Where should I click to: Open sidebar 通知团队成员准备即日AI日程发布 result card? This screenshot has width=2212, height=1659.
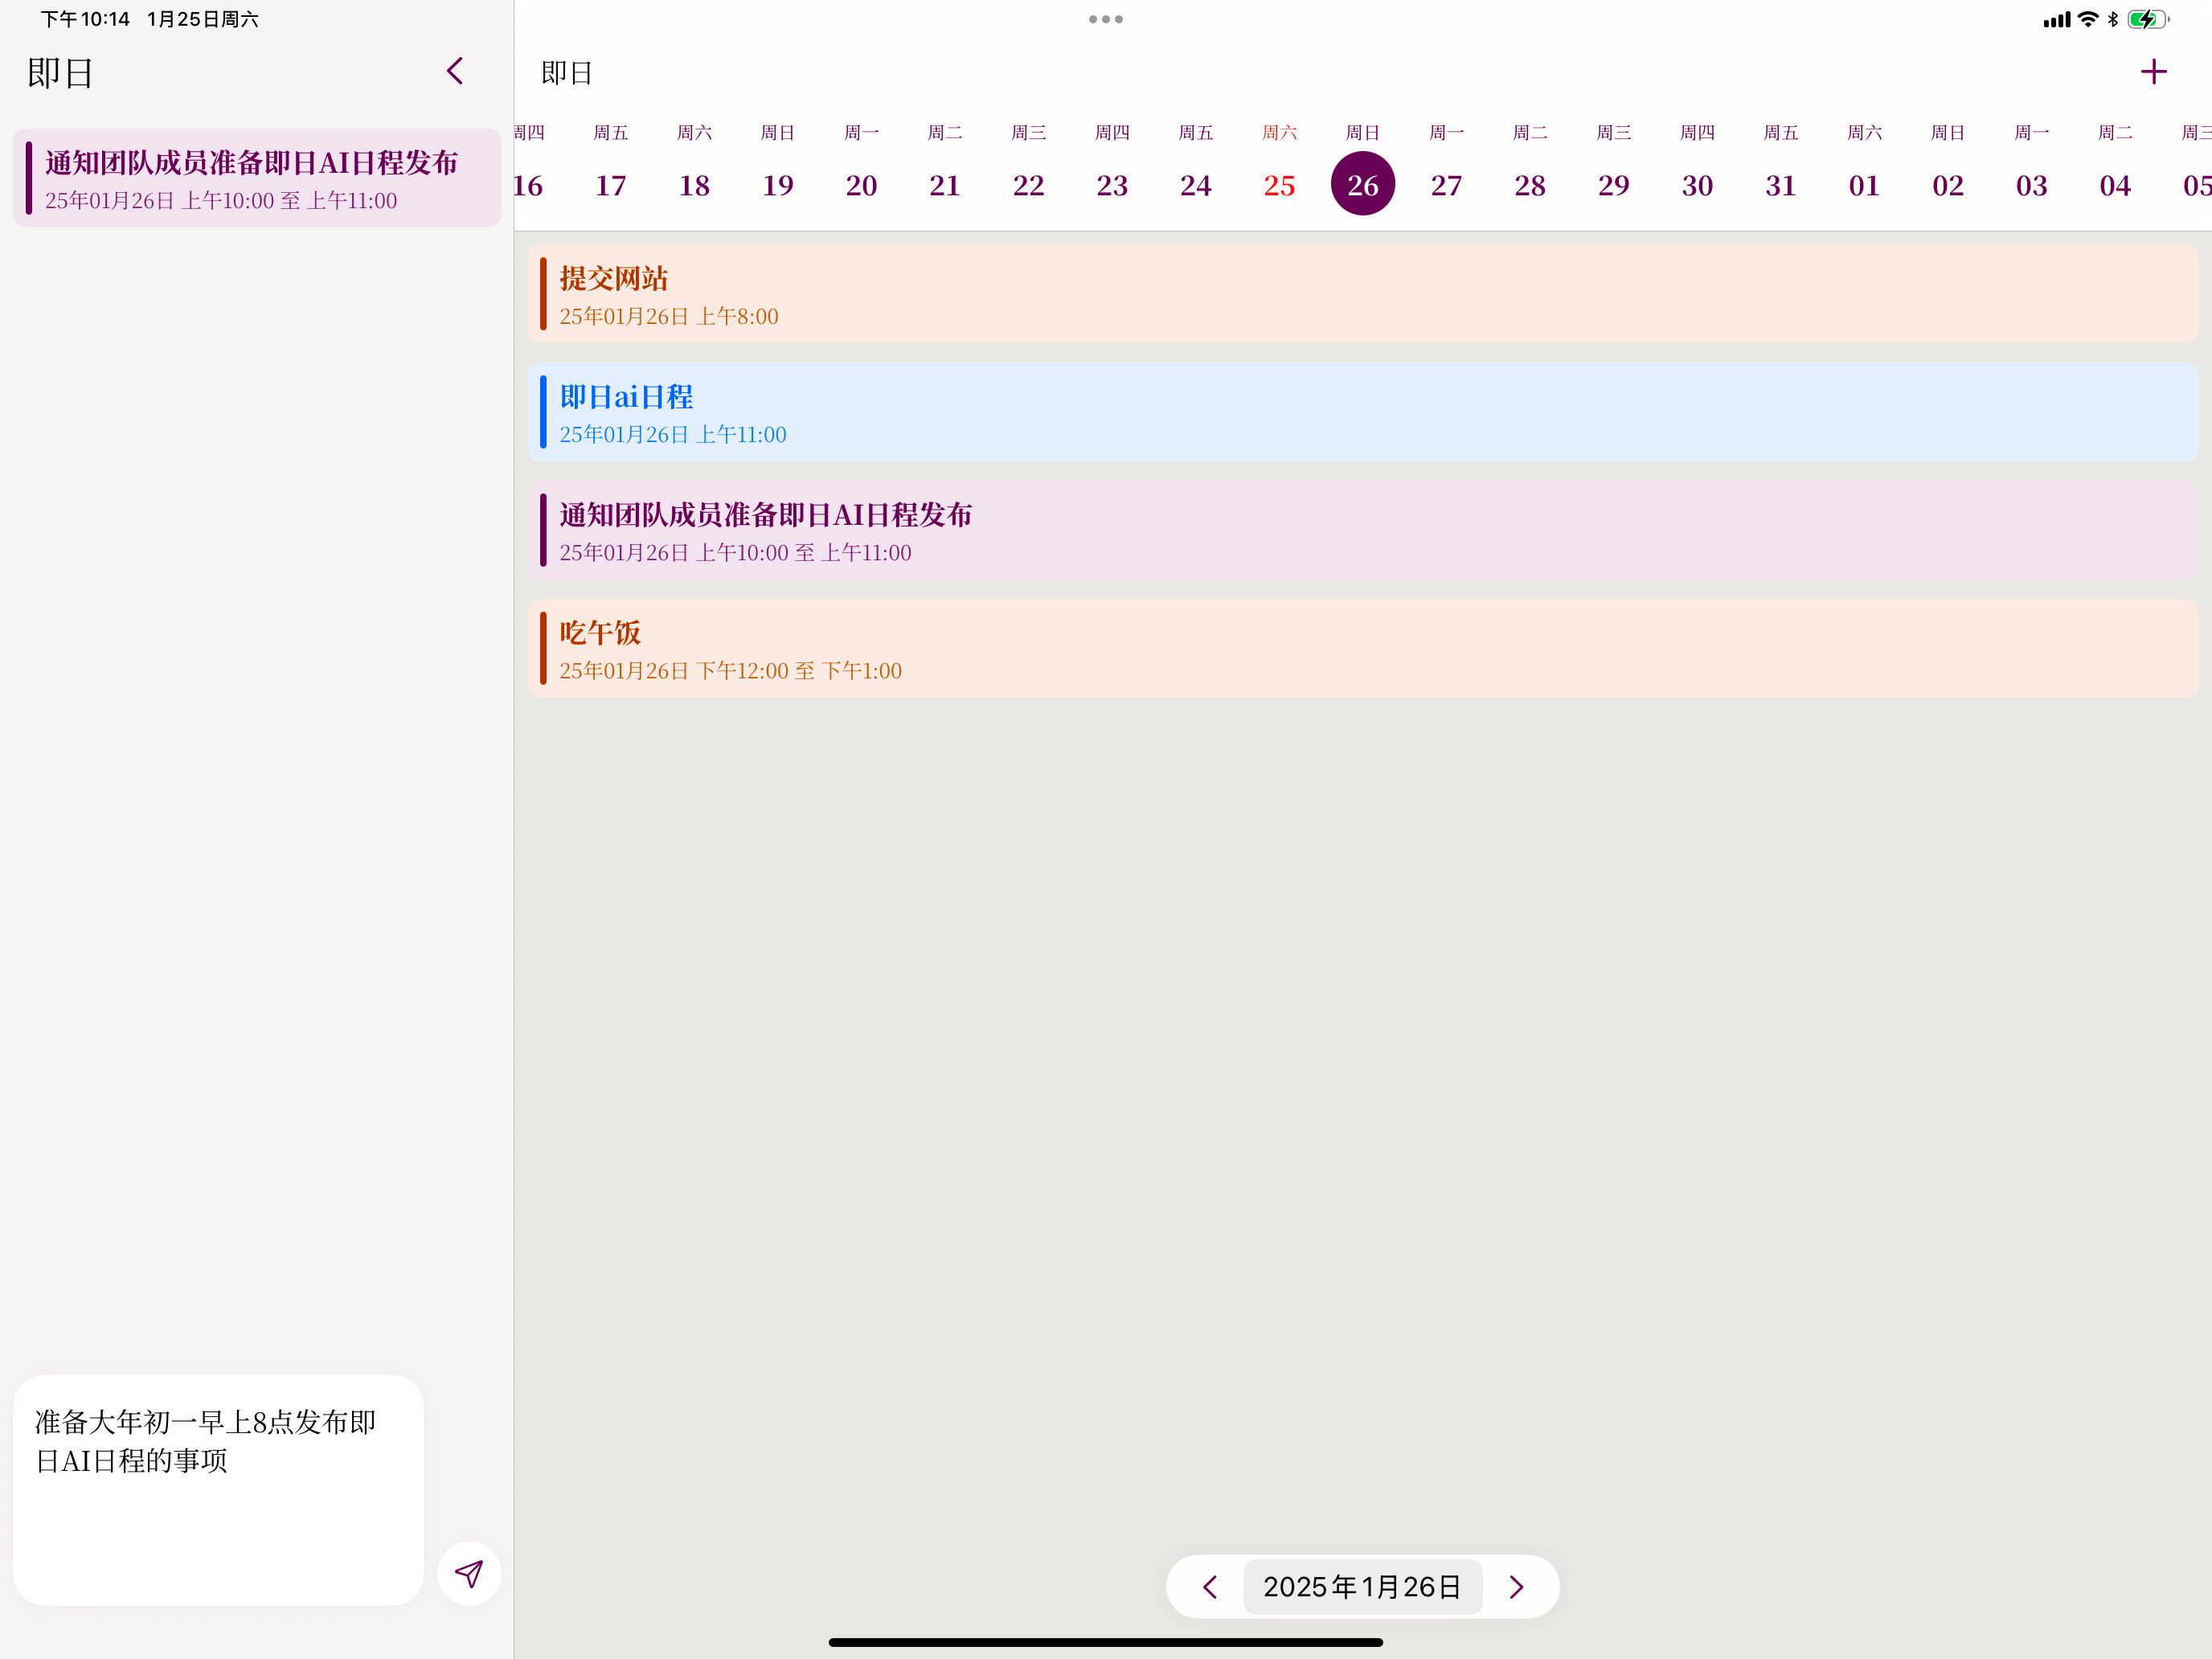(x=257, y=179)
